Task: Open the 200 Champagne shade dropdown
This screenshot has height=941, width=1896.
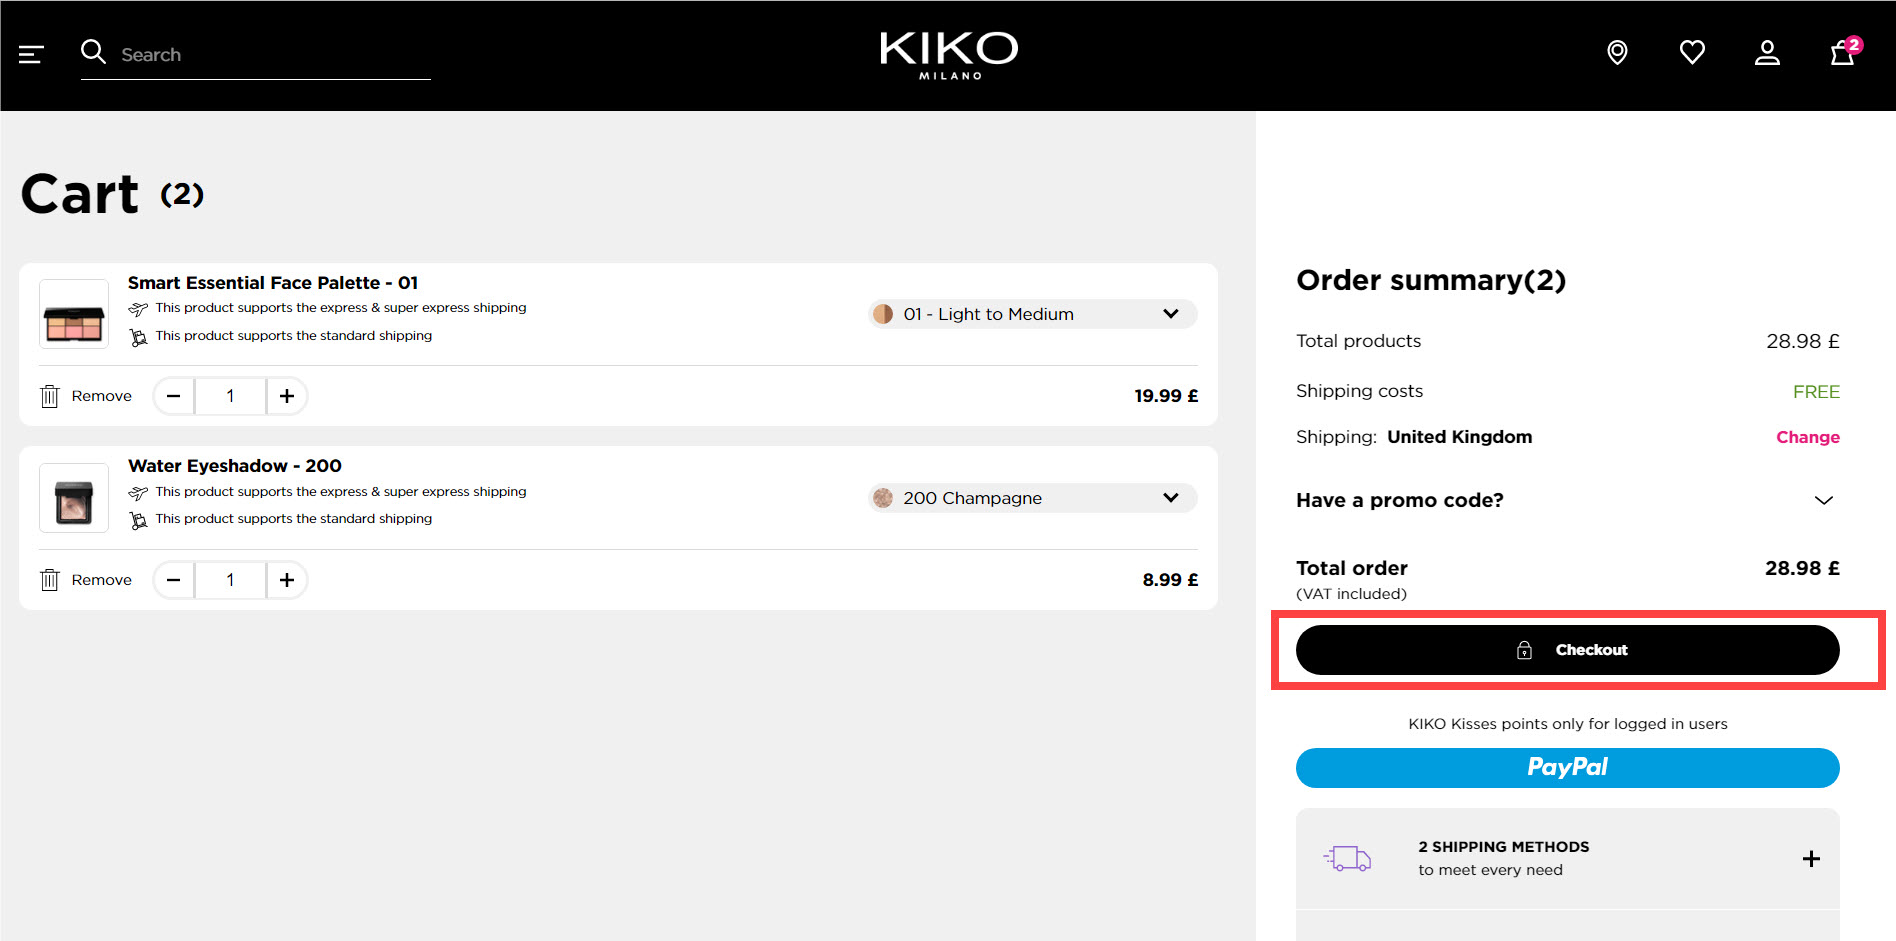Action: coord(1032,498)
